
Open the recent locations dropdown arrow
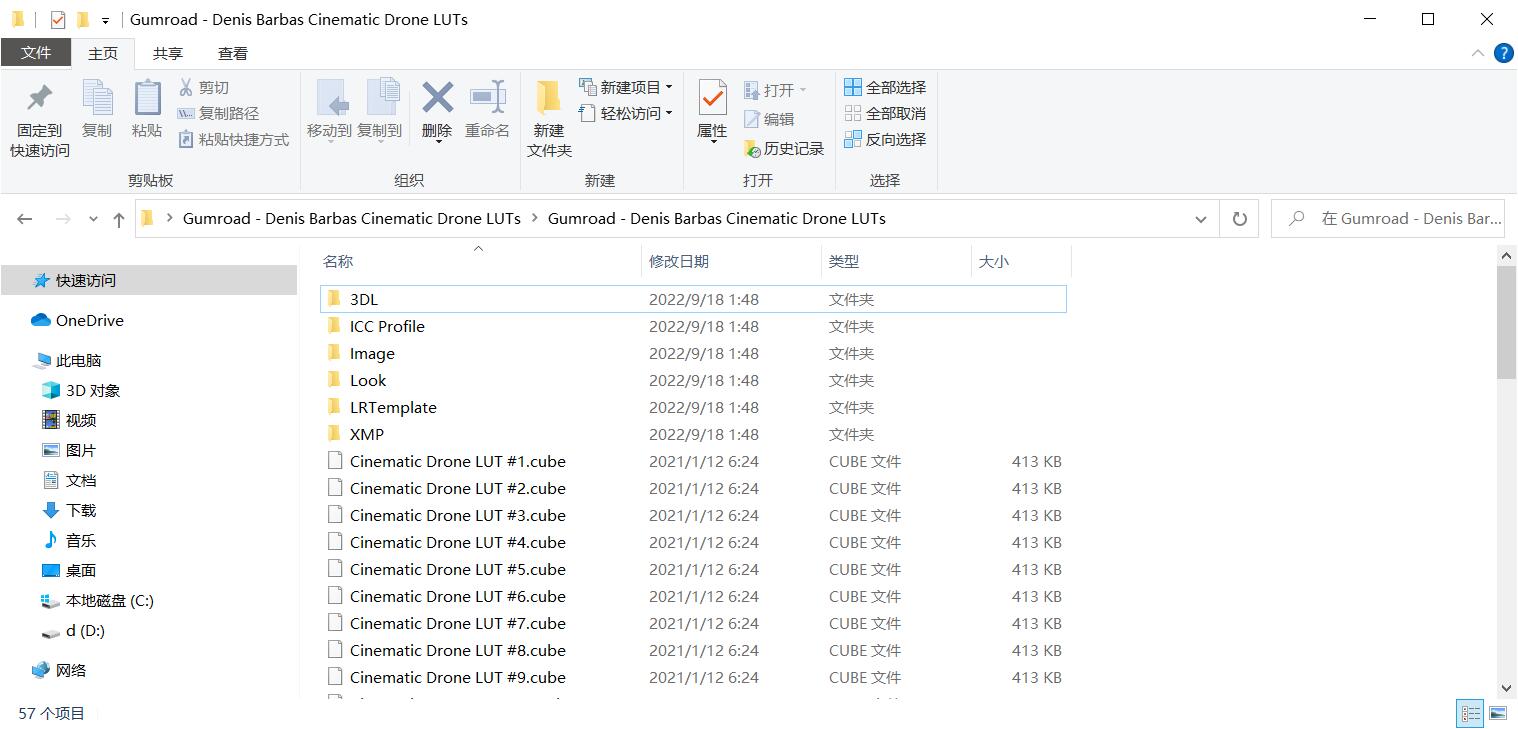point(93,219)
